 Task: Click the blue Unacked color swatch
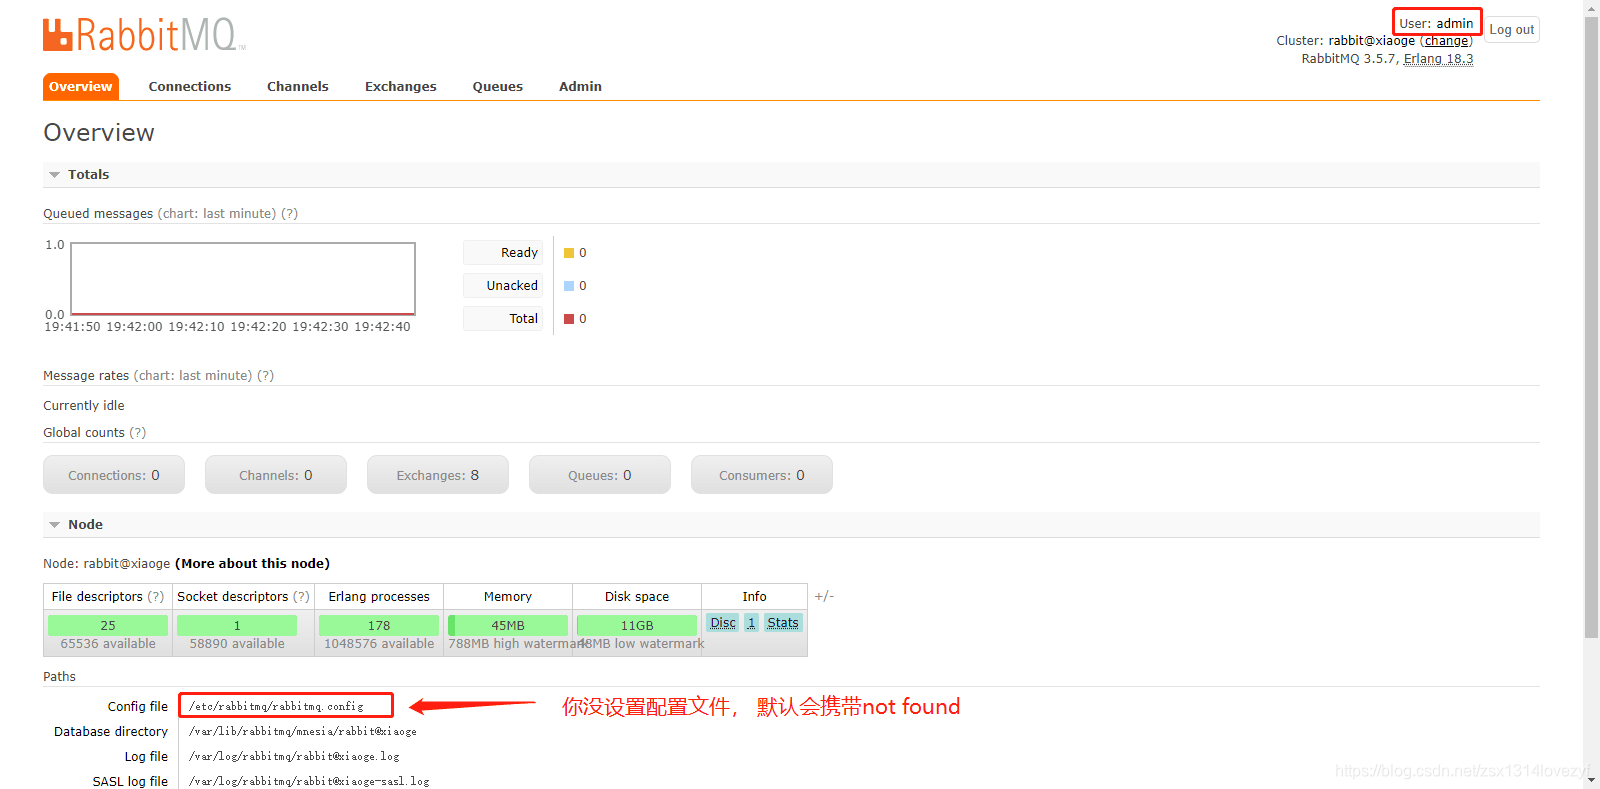(x=569, y=286)
